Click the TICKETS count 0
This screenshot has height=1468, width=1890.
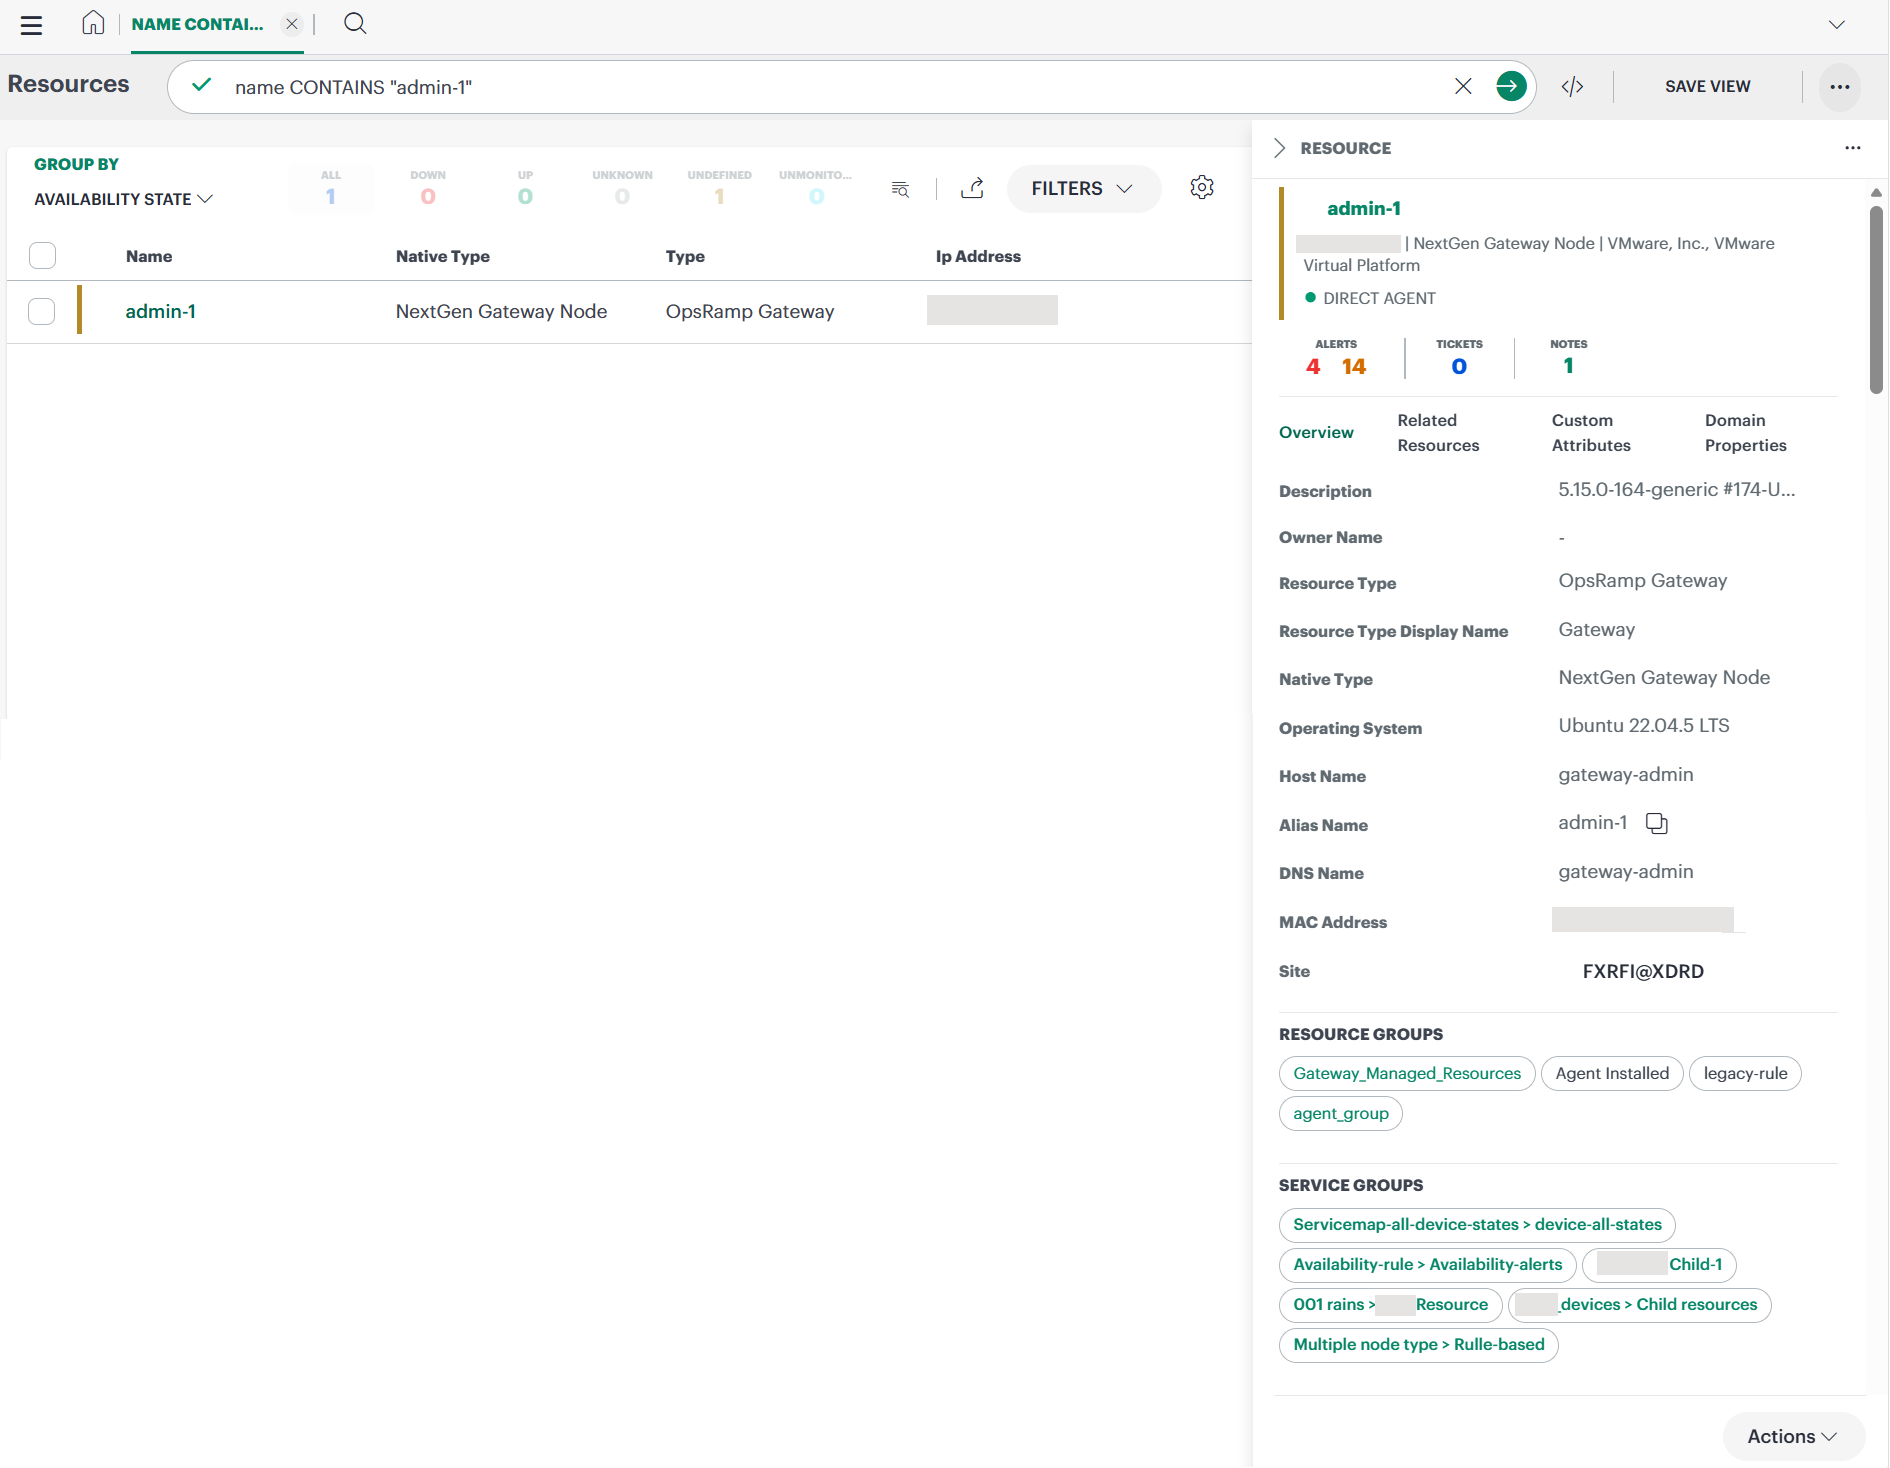[x=1459, y=367]
